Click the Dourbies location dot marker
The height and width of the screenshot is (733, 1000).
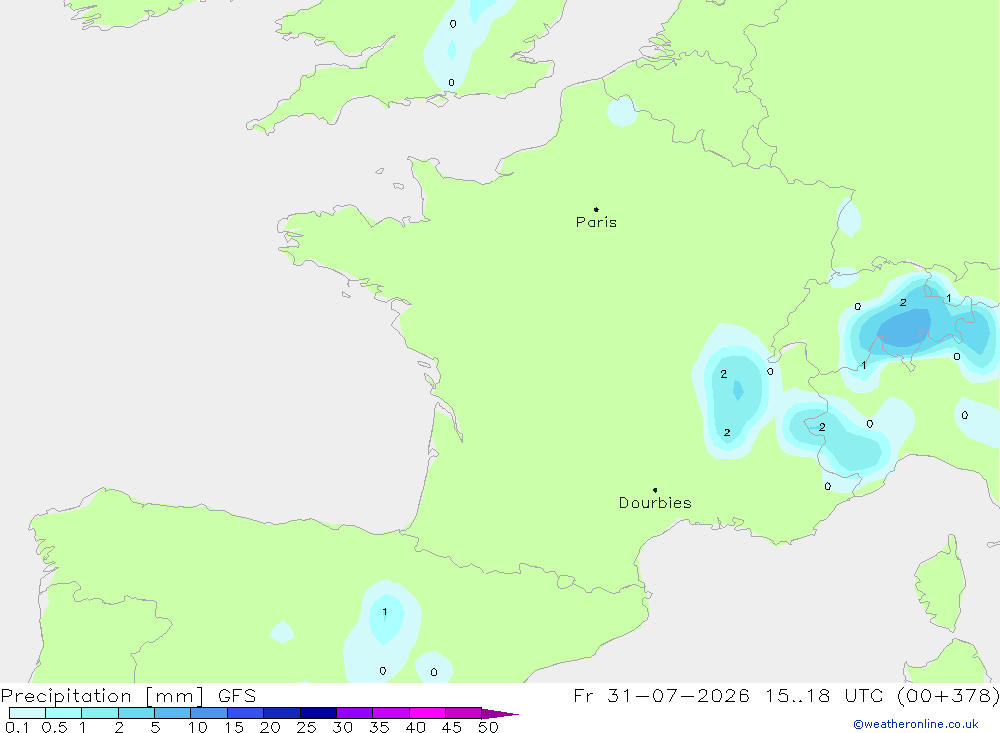(655, 490)
